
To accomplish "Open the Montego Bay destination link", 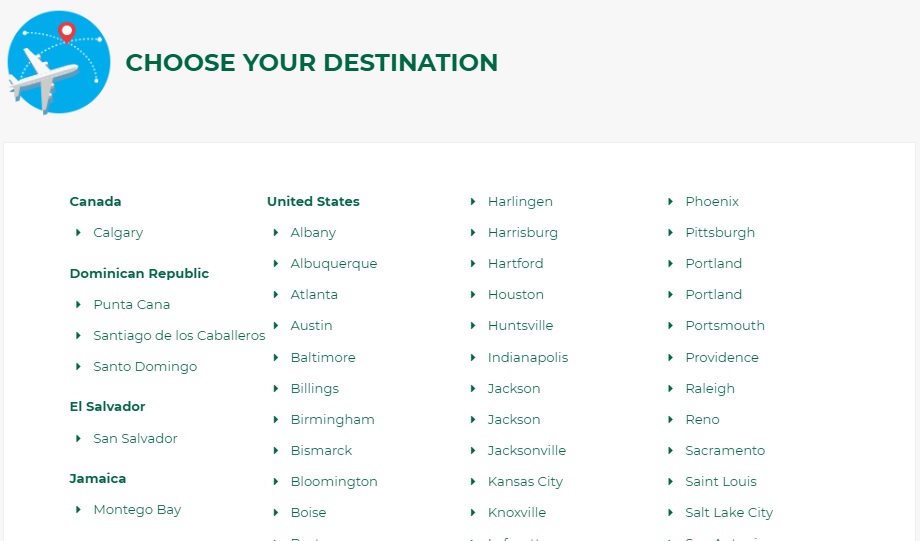I will tap(137, 510).
